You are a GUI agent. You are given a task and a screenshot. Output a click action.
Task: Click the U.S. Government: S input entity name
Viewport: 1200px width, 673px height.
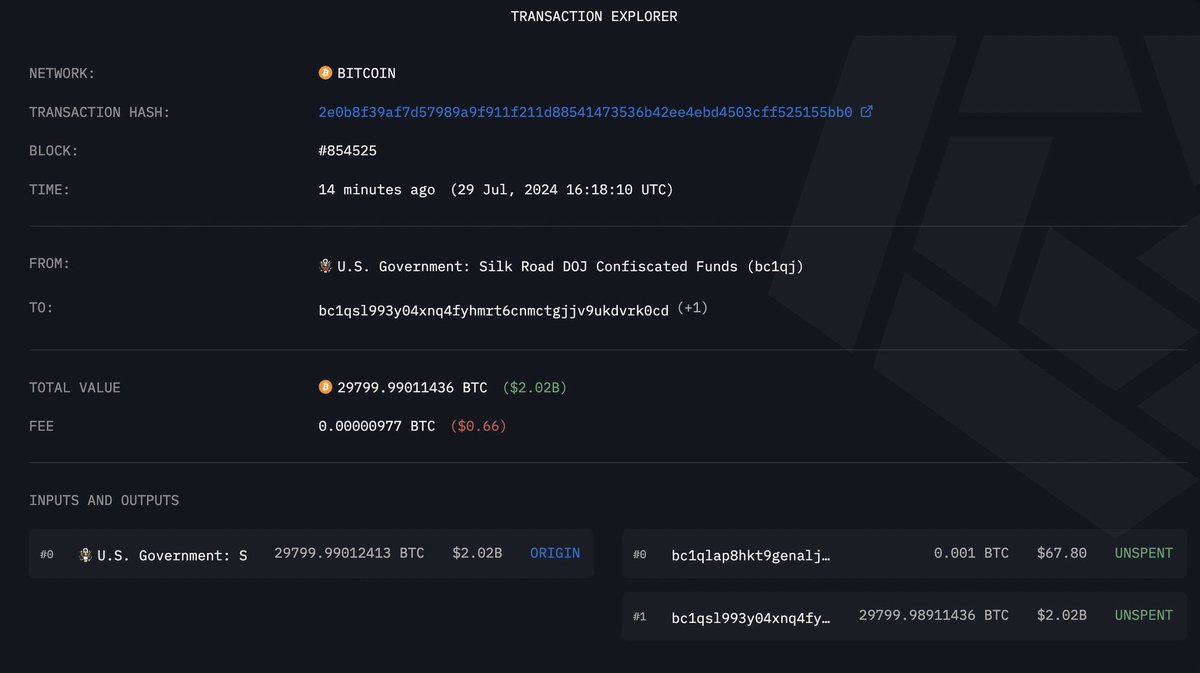coord(171,555)
